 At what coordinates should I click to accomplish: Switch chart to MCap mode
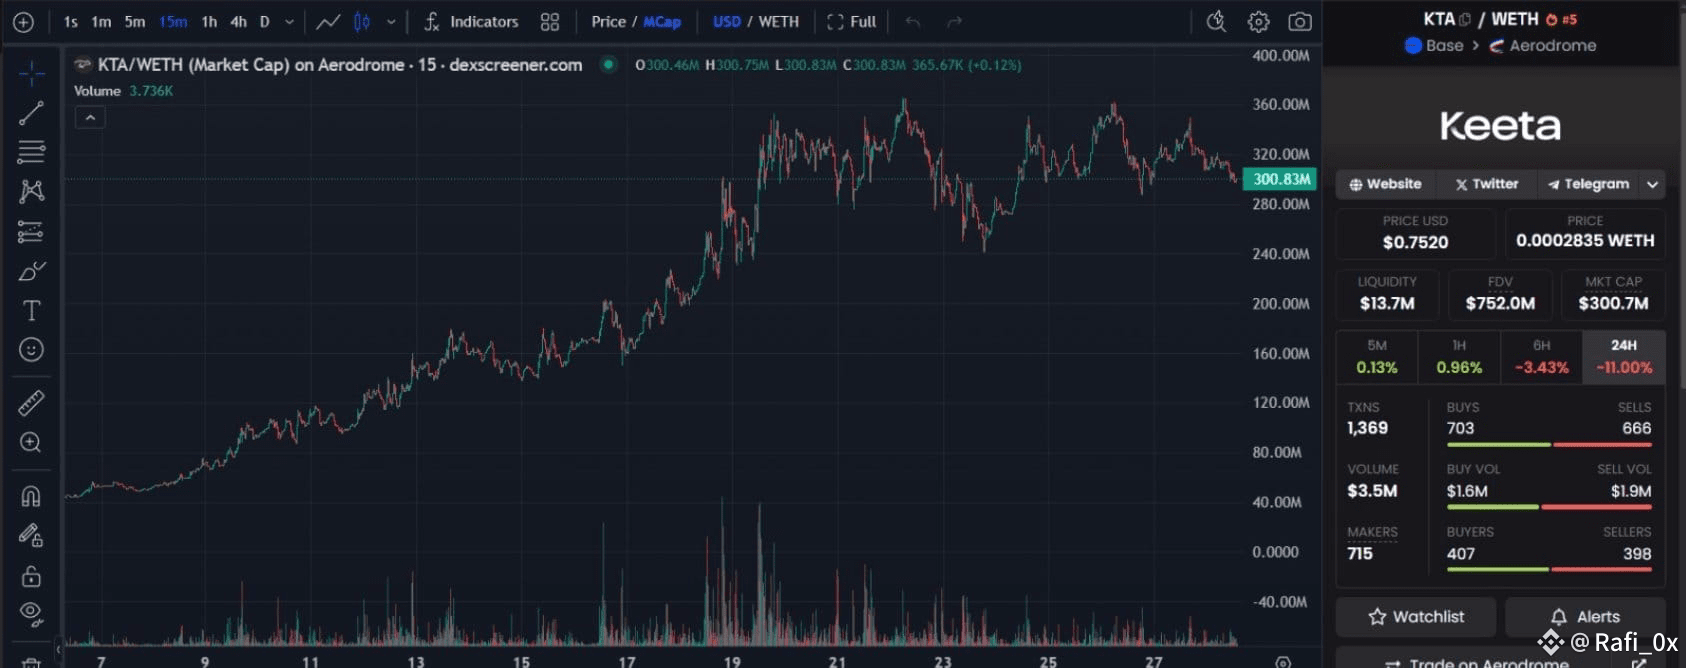tap(662, 22)
